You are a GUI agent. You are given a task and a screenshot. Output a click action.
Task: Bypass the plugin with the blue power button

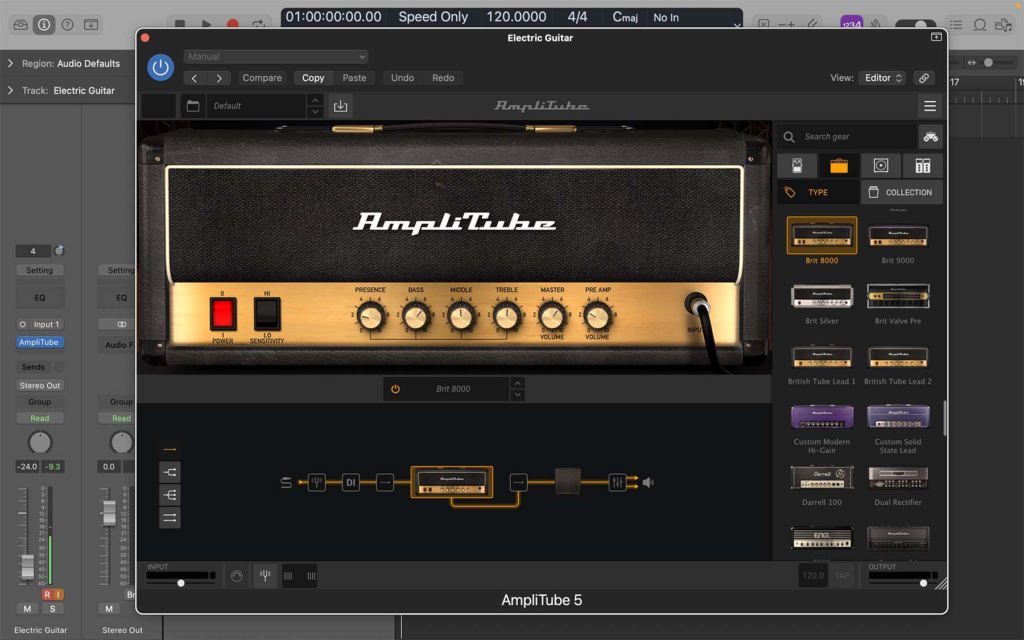click(x=160, y=67)
